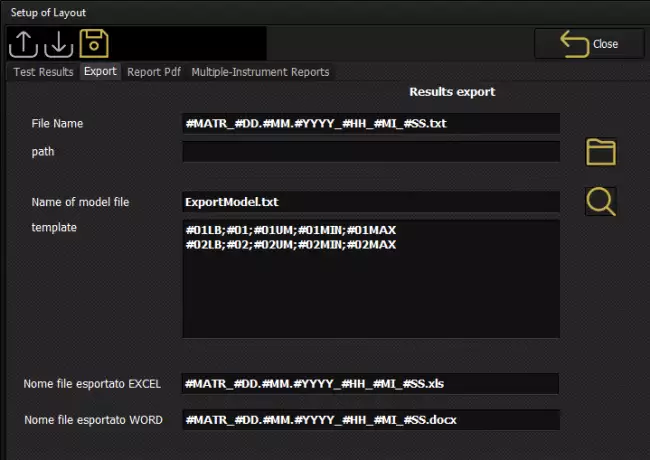Browse for export path with the folder icon
This screenshot has width=650, height=460.
coord(601,152)
